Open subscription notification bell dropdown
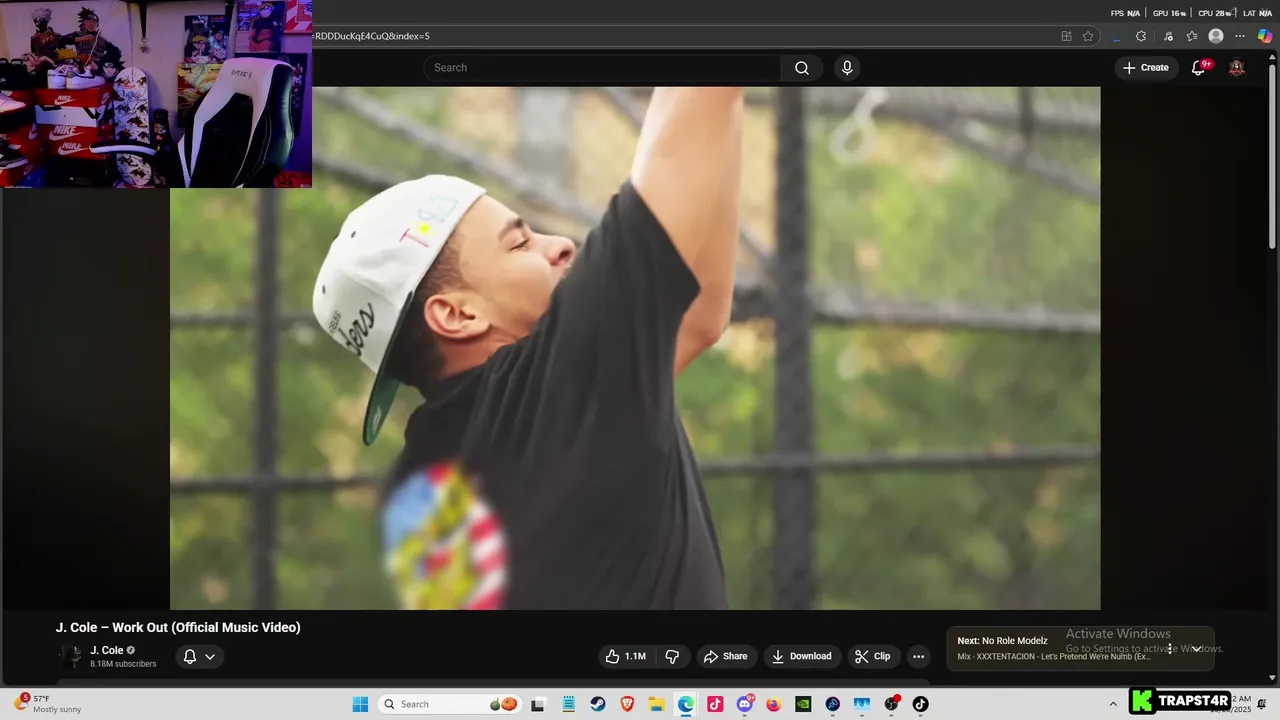The width and height of the screenshot is (1280, 720). pos(199,657)
